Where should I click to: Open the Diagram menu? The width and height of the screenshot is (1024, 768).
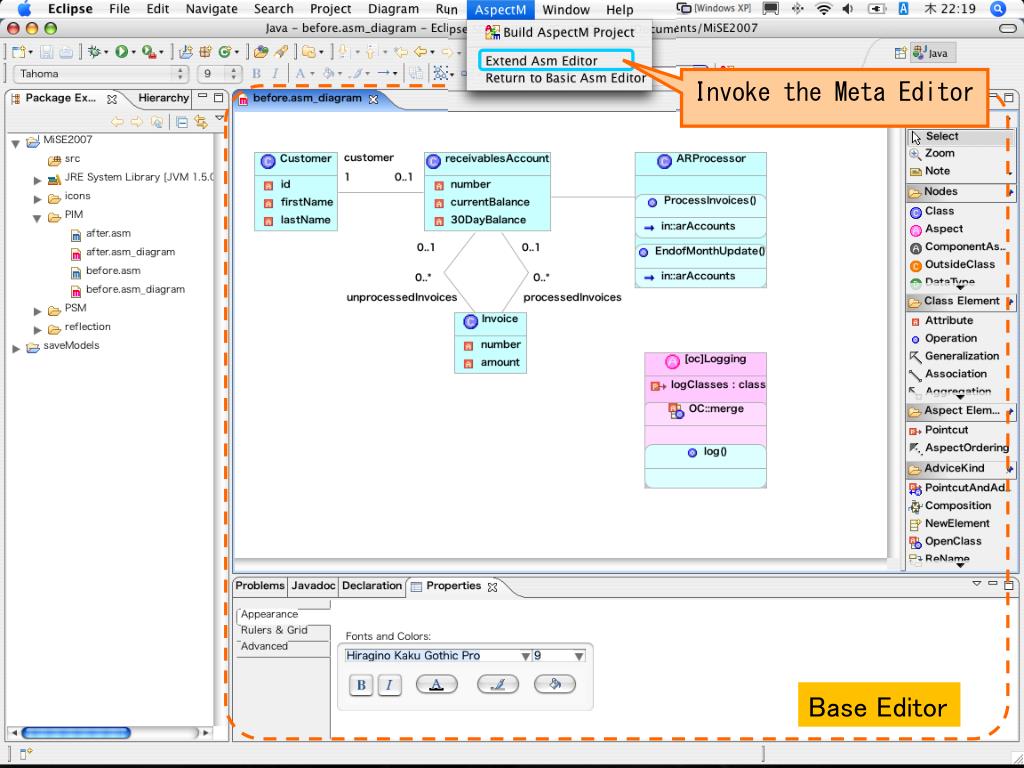[393, 9]
